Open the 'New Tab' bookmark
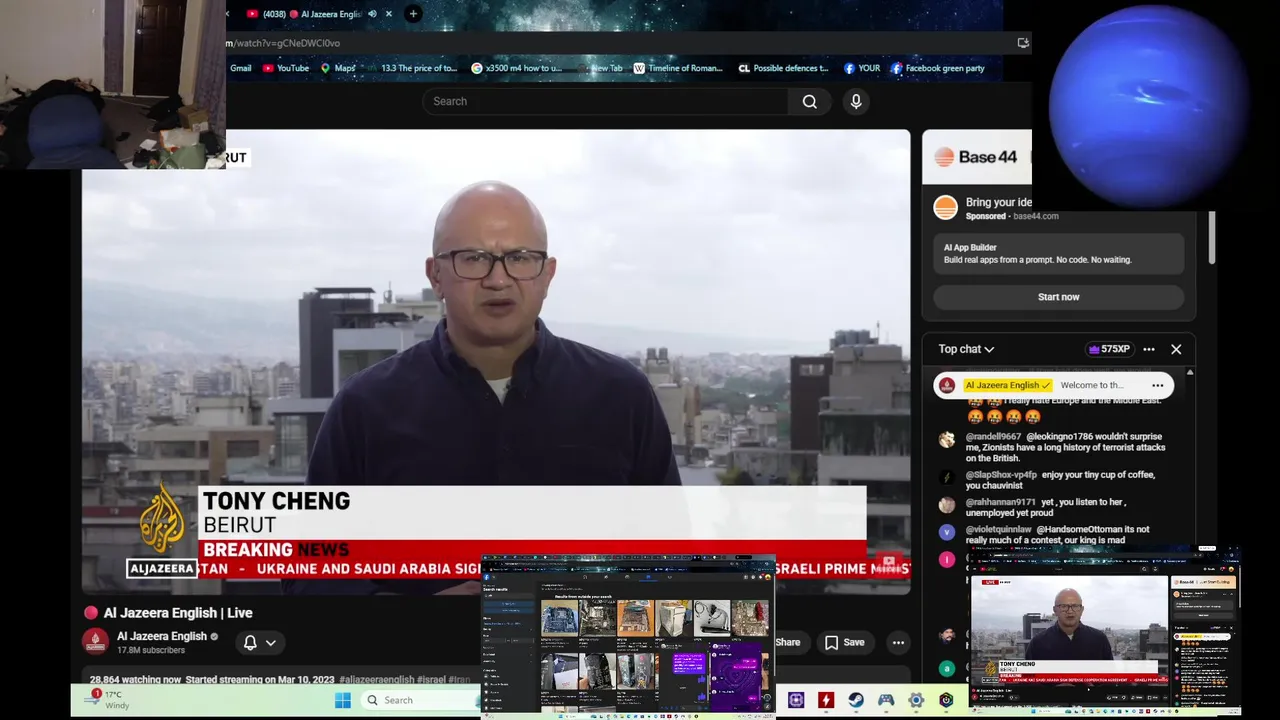Viewport: 1280px width, 720px height. [600, 68]
